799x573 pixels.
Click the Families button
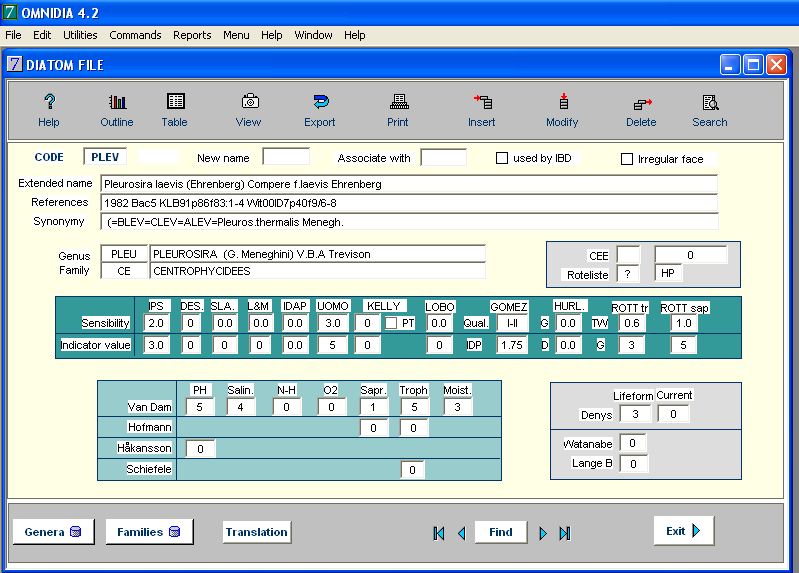click(149, 532)
